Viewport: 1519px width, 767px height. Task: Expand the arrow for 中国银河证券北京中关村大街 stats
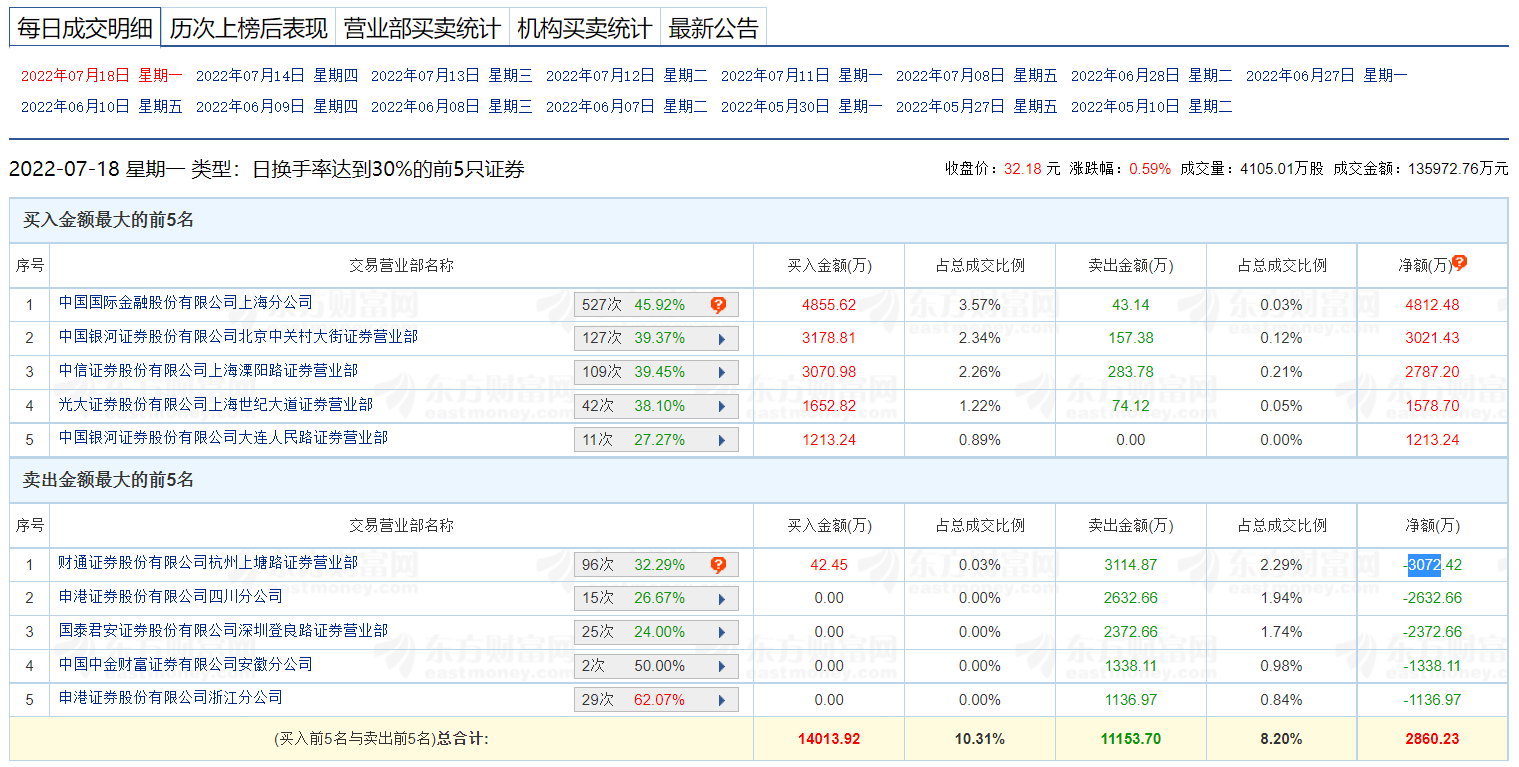722,339
